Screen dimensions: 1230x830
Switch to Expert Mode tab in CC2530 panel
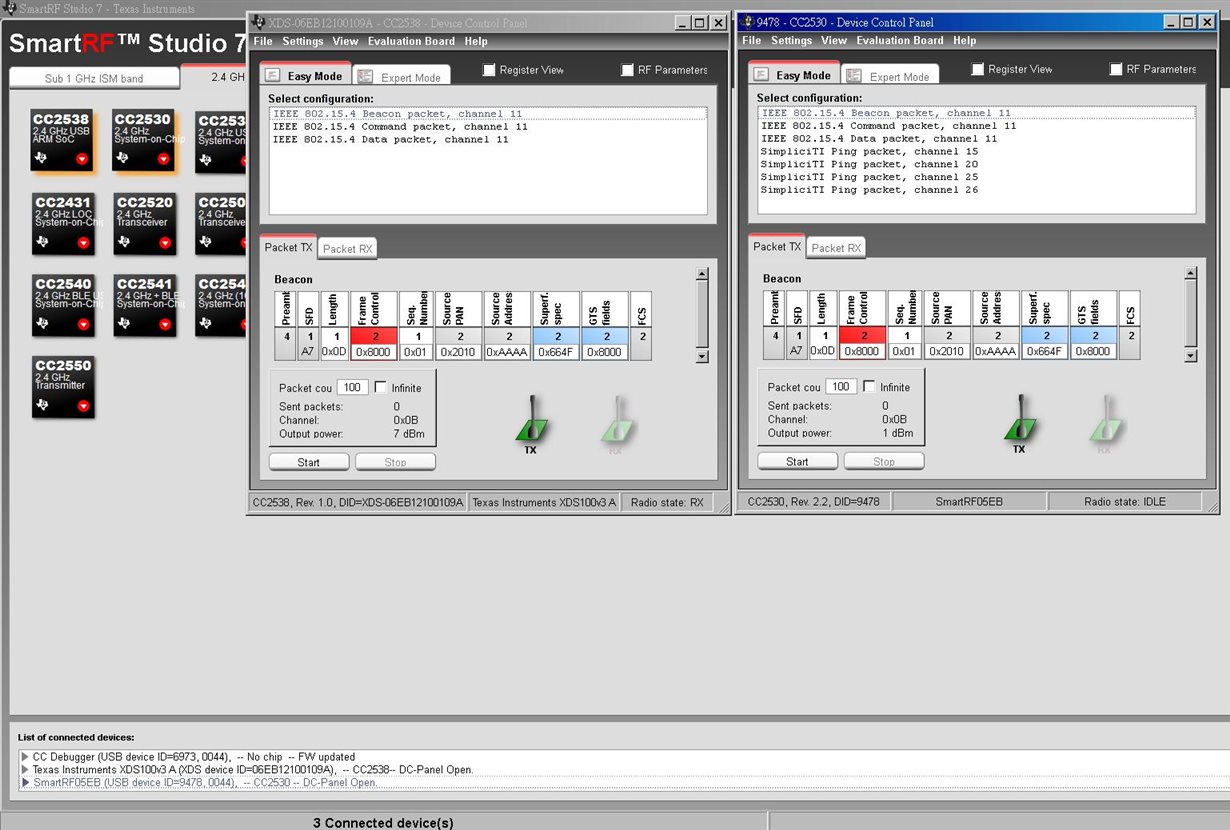coord(890,75)
